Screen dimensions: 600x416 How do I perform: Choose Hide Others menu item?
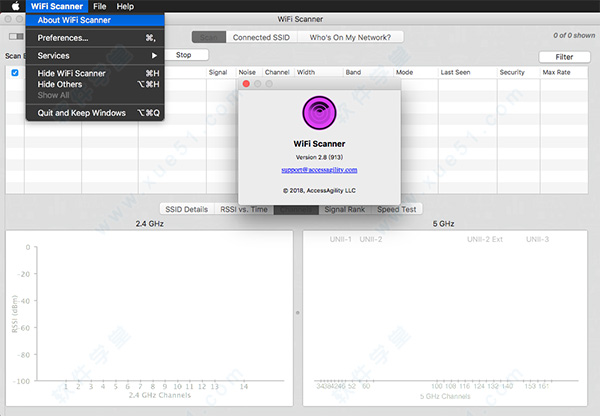coord(95,84)
